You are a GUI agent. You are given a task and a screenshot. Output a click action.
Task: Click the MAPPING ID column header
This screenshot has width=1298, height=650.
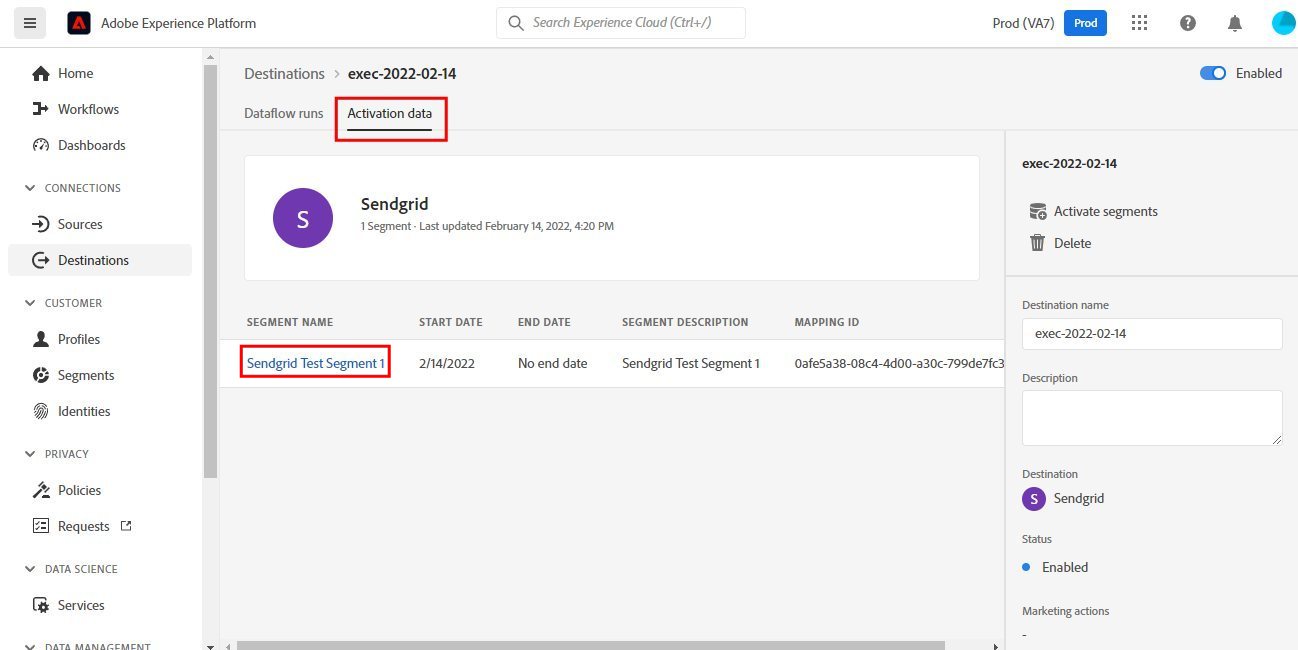pos(827,322)
